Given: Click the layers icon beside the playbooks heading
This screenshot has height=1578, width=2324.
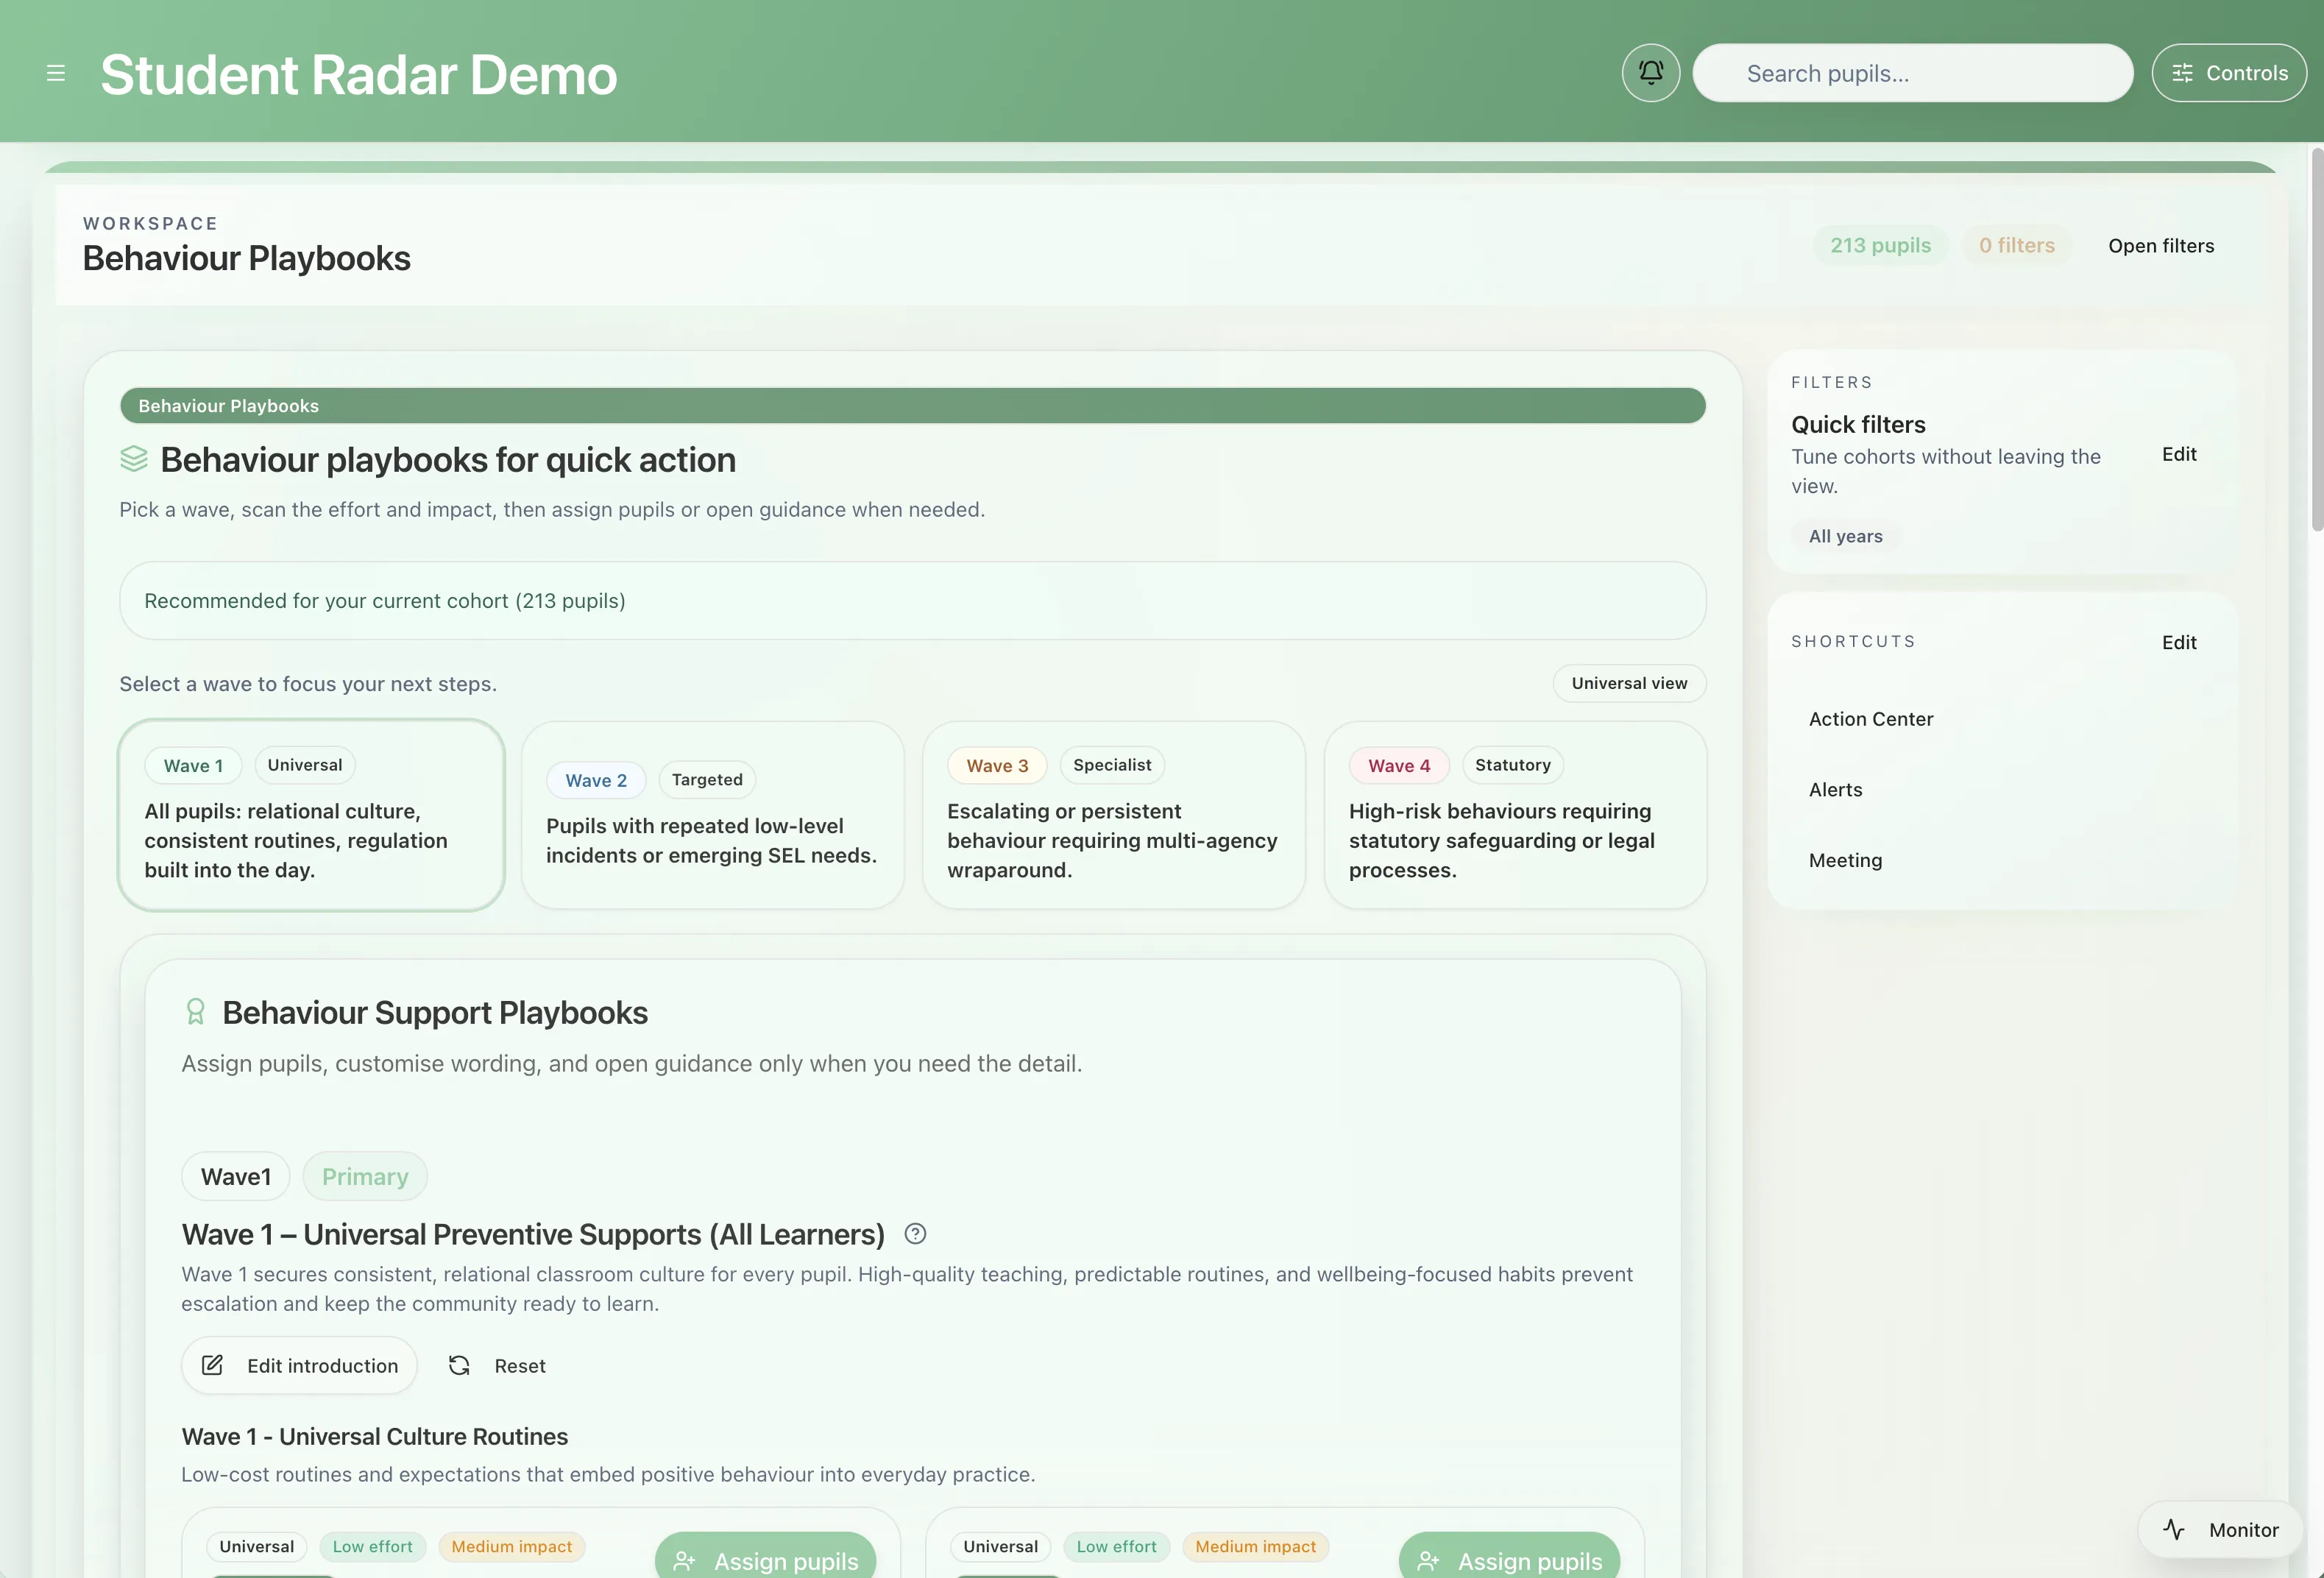Looking at the screenshot, I should (x=134, y=459).
